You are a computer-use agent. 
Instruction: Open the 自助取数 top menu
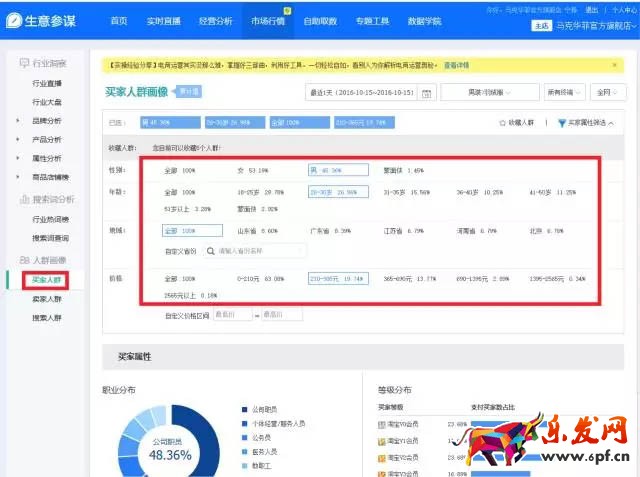click(x=319, y=21)
